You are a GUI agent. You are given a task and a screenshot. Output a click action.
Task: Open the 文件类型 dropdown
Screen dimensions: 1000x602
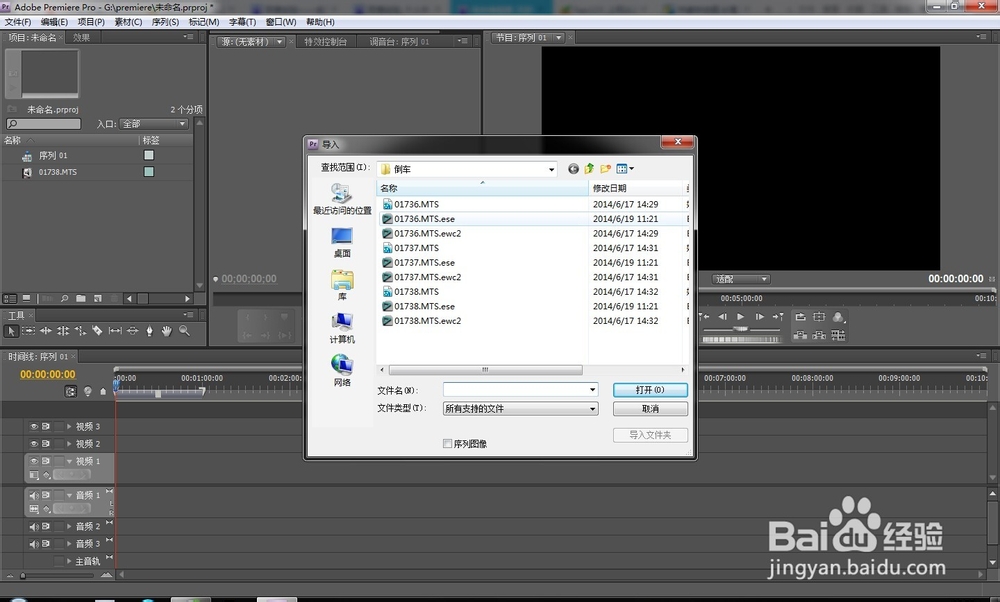coord(592,409)
